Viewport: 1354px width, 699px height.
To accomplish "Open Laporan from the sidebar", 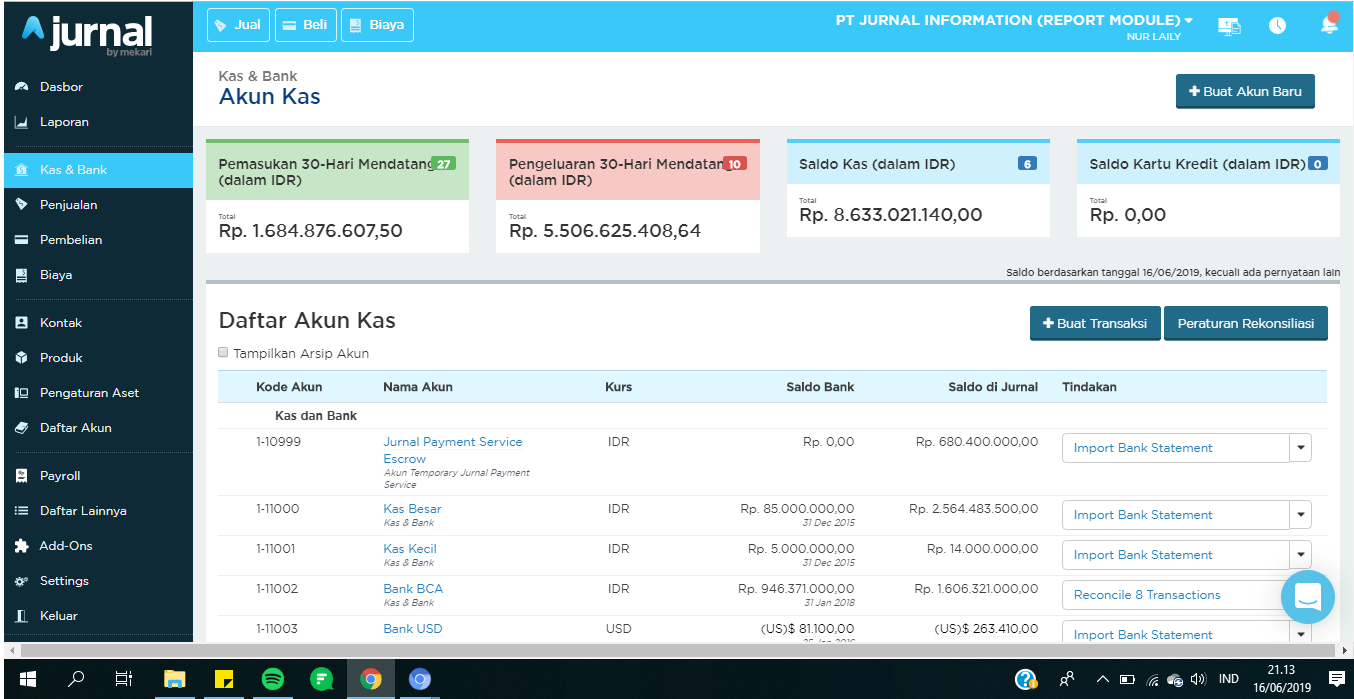I will click(64, 122).
